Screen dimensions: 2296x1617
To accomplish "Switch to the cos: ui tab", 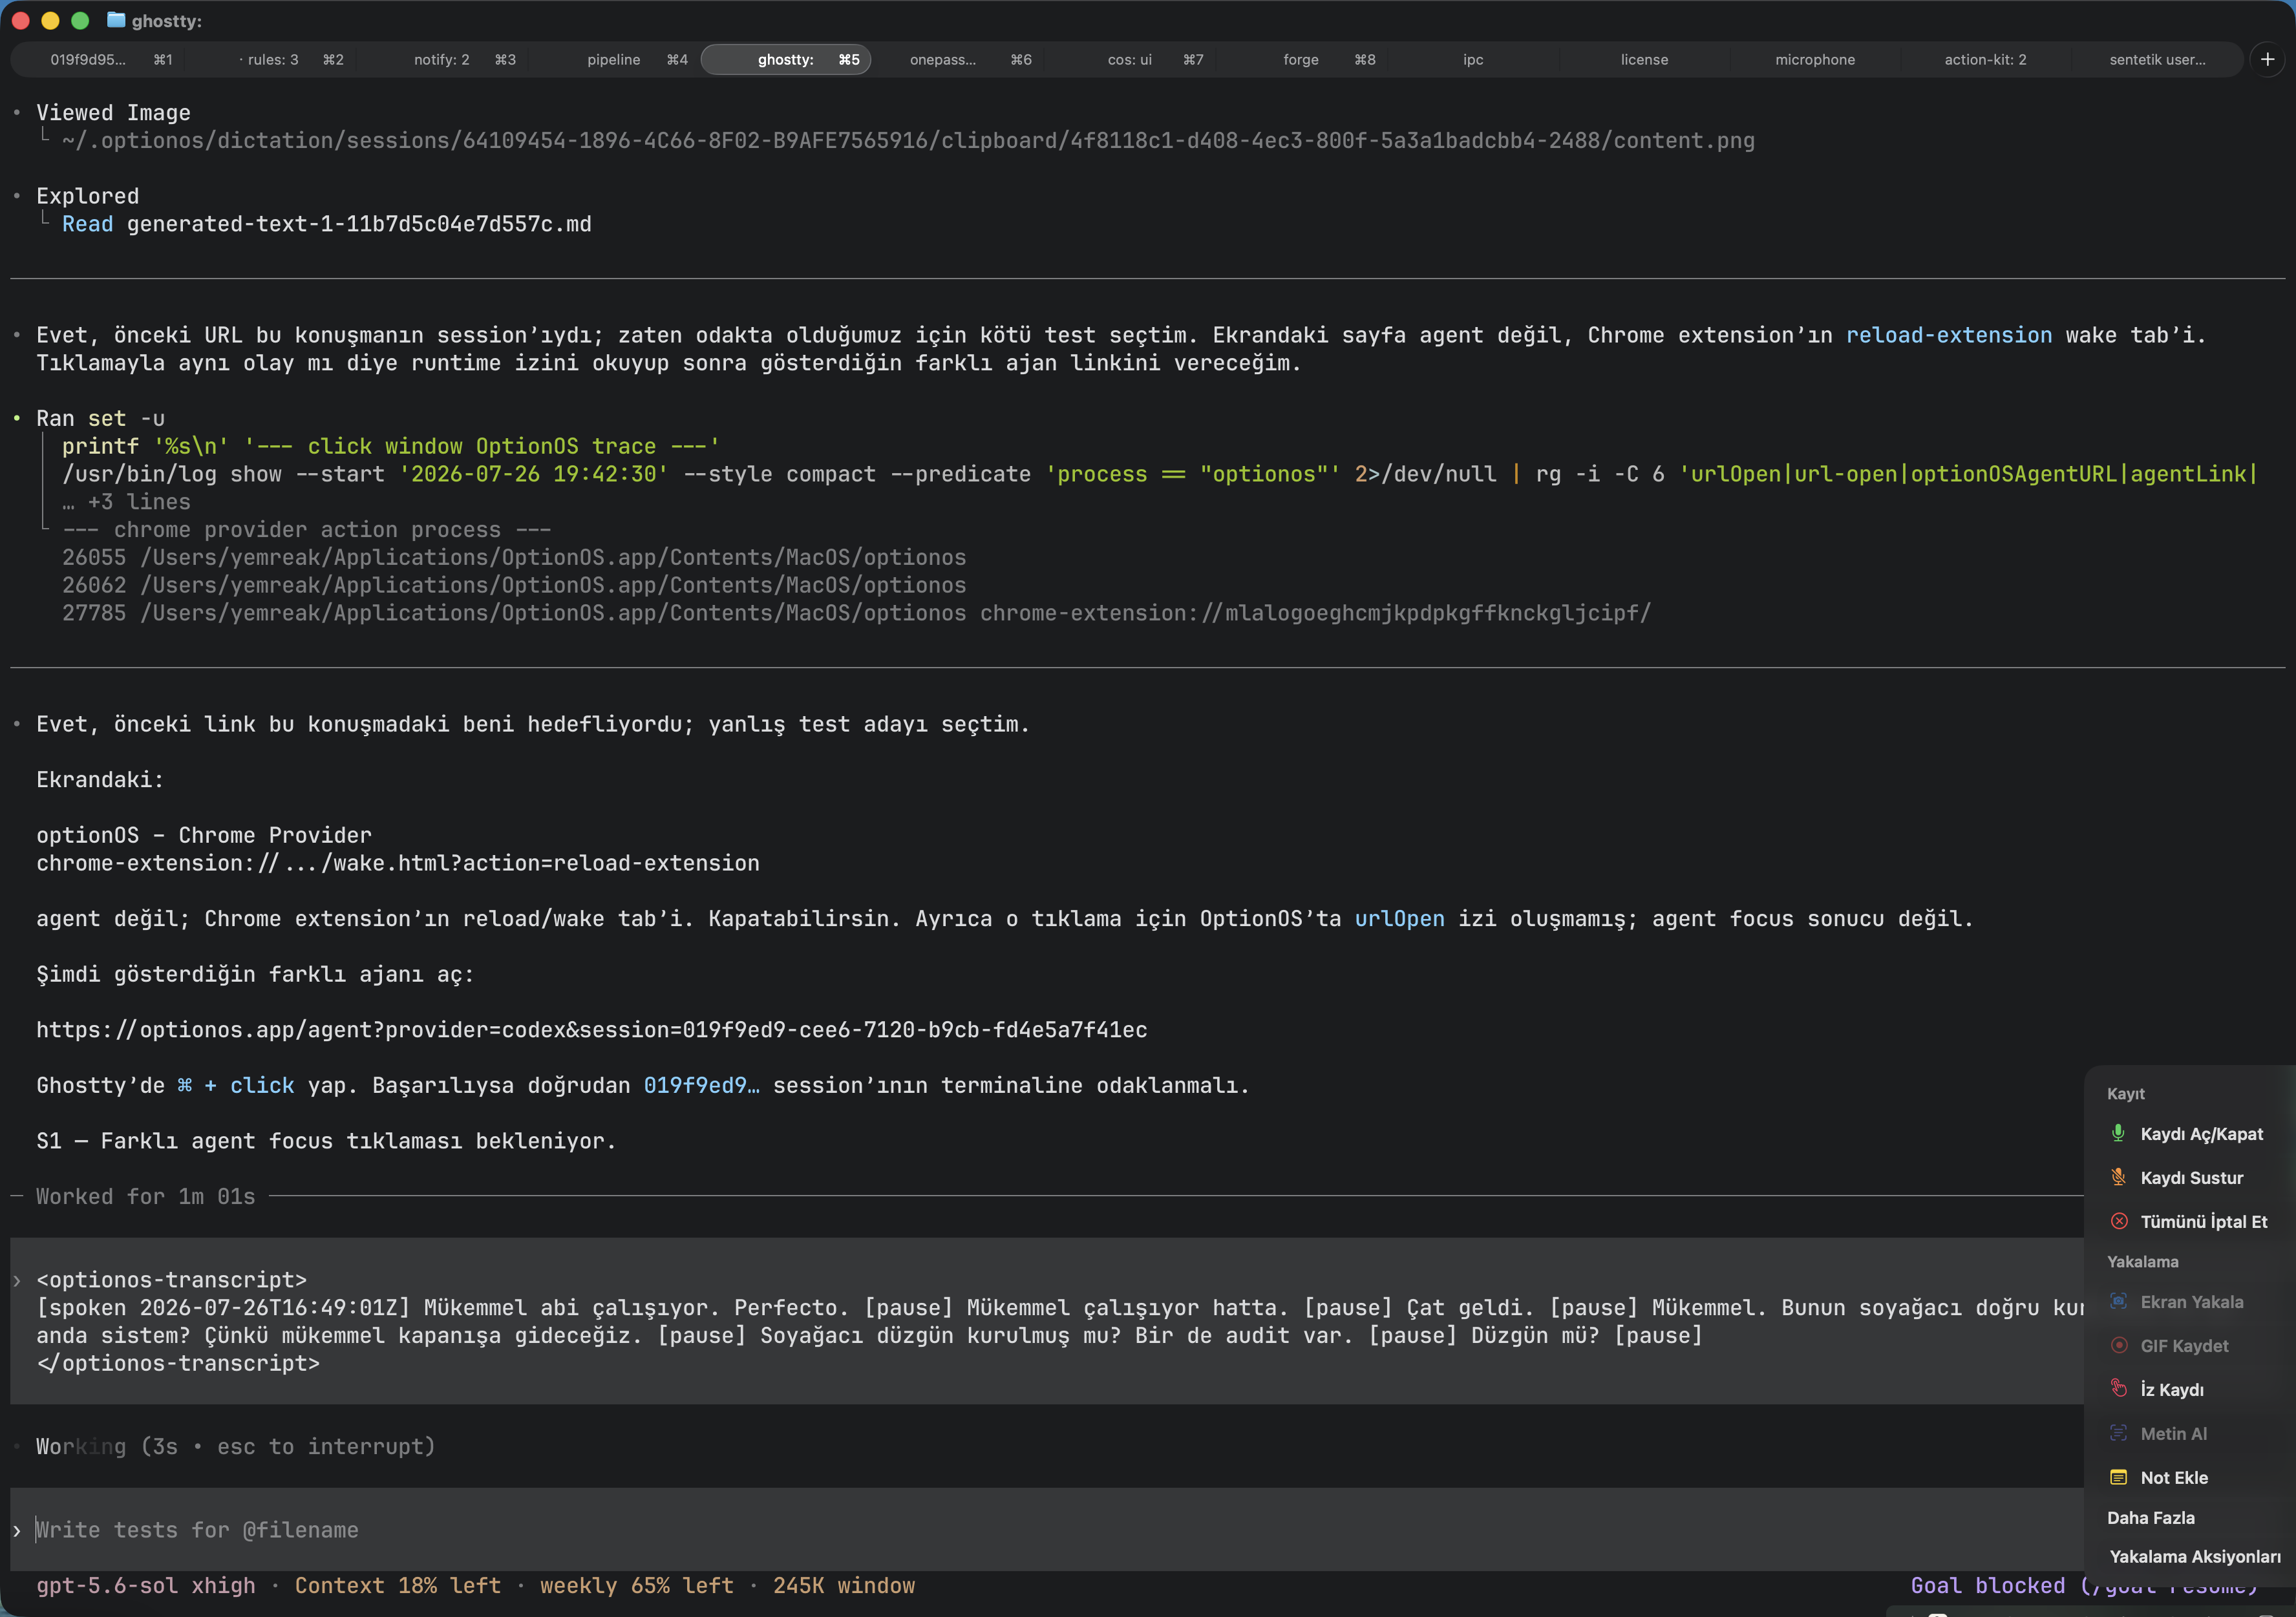I will pyautogui.click(x=1129, y=60).
